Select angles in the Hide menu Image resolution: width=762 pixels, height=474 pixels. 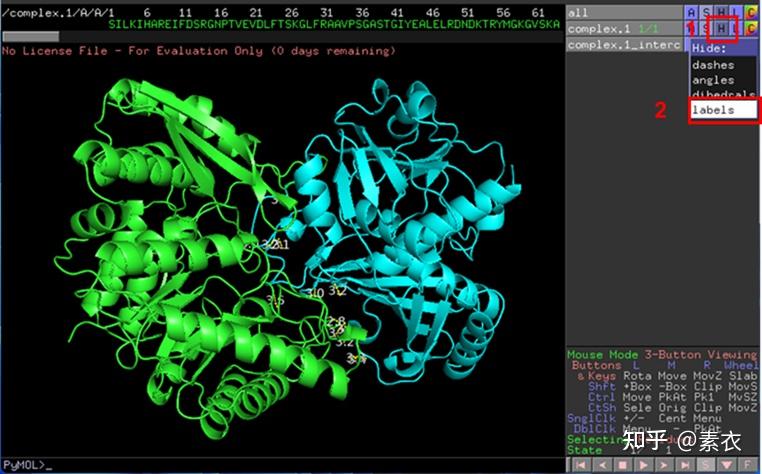pos(724,80)
